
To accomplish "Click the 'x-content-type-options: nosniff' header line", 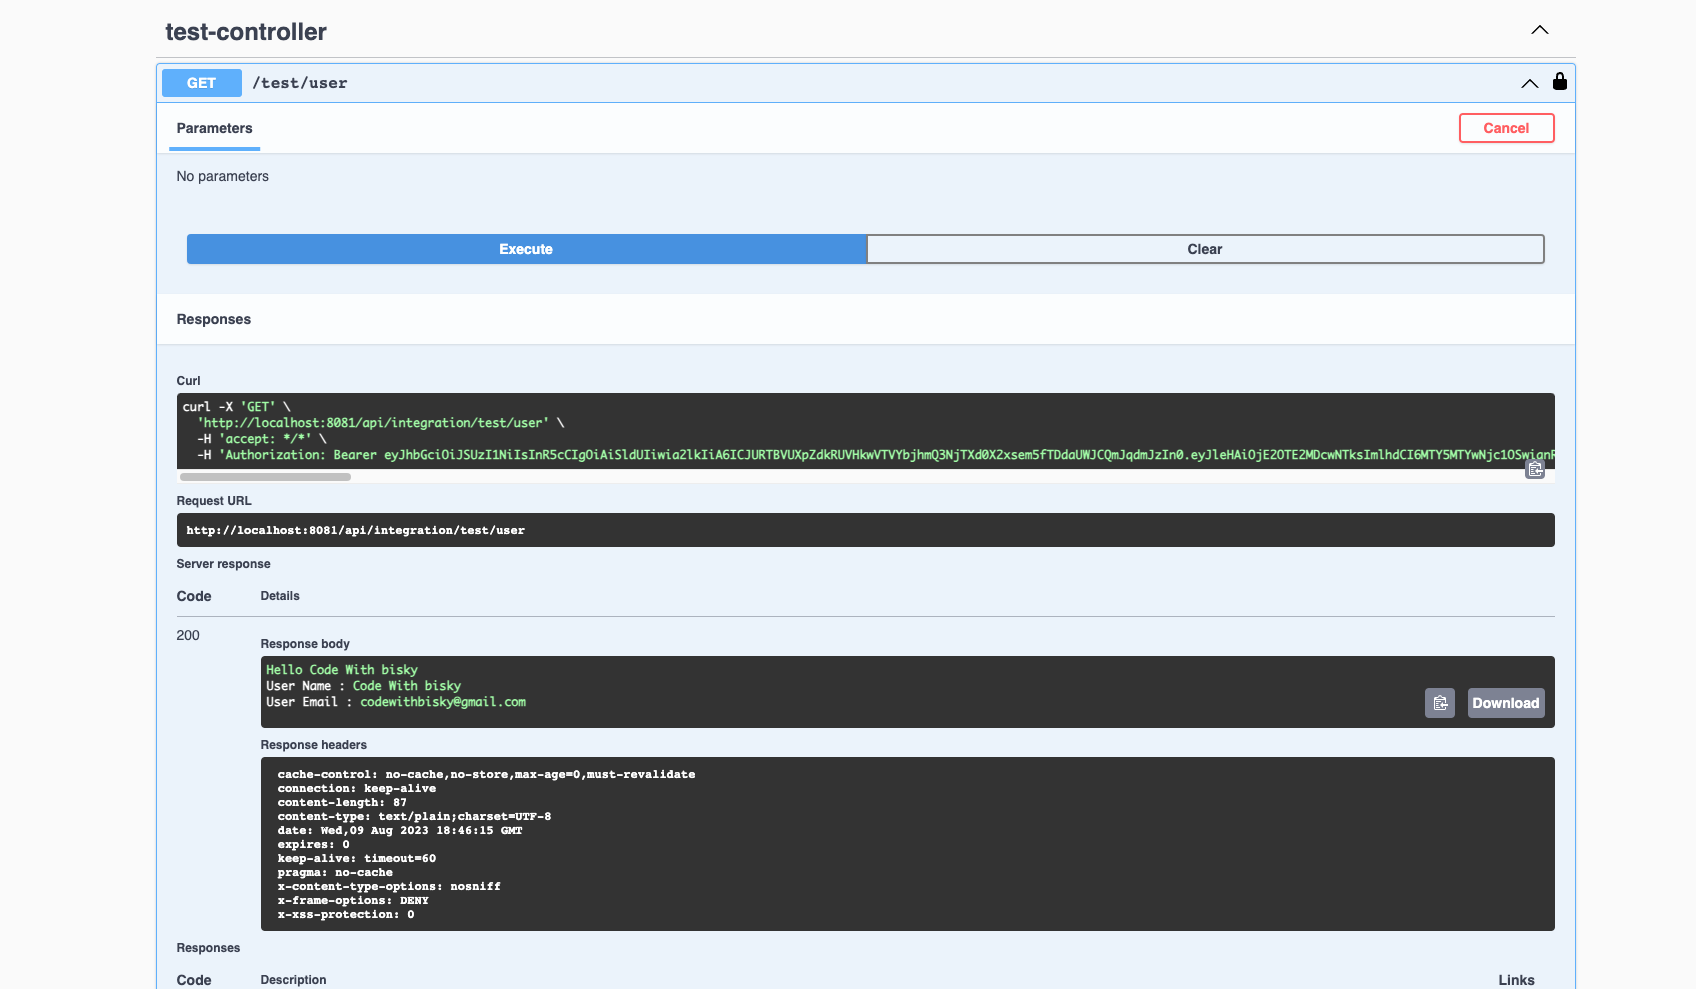I will 389,886.
